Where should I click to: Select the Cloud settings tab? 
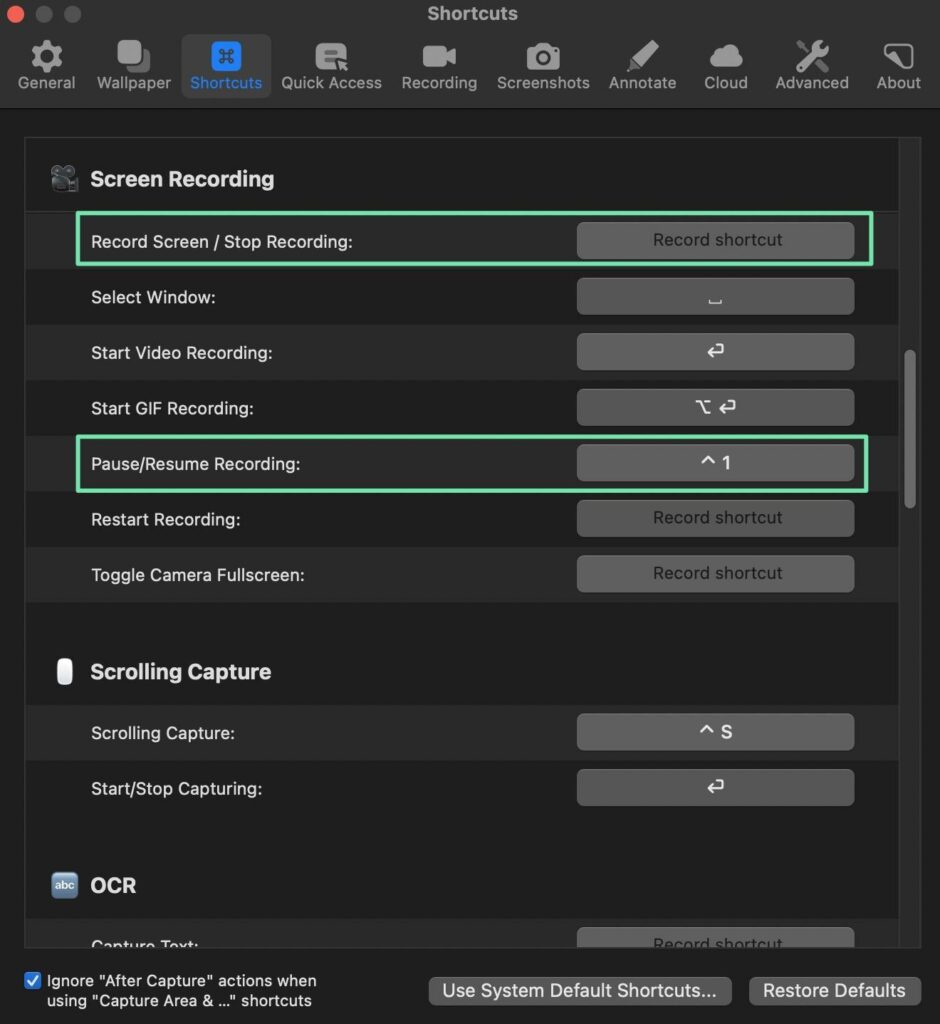[x=725, y=66]
